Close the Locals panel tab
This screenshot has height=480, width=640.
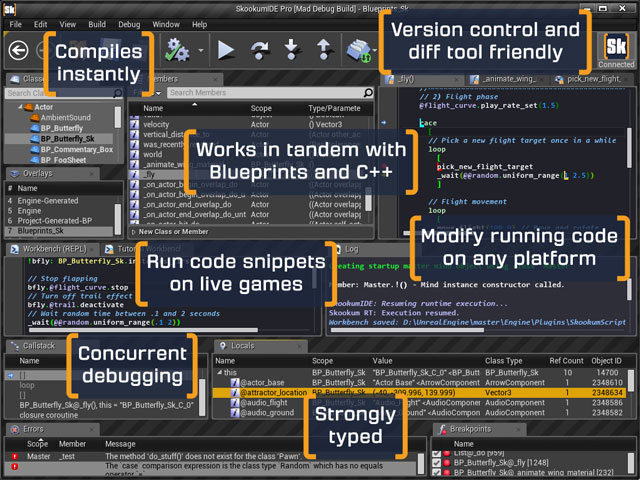(x=300, y=347)
